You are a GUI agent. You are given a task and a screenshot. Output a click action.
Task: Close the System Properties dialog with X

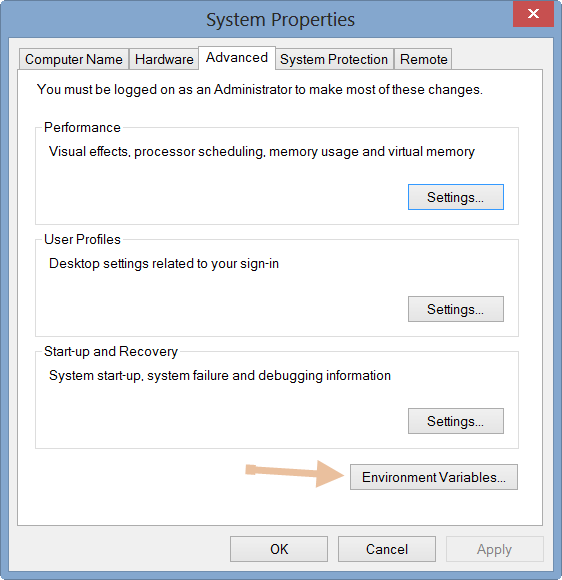click(533, 14)
